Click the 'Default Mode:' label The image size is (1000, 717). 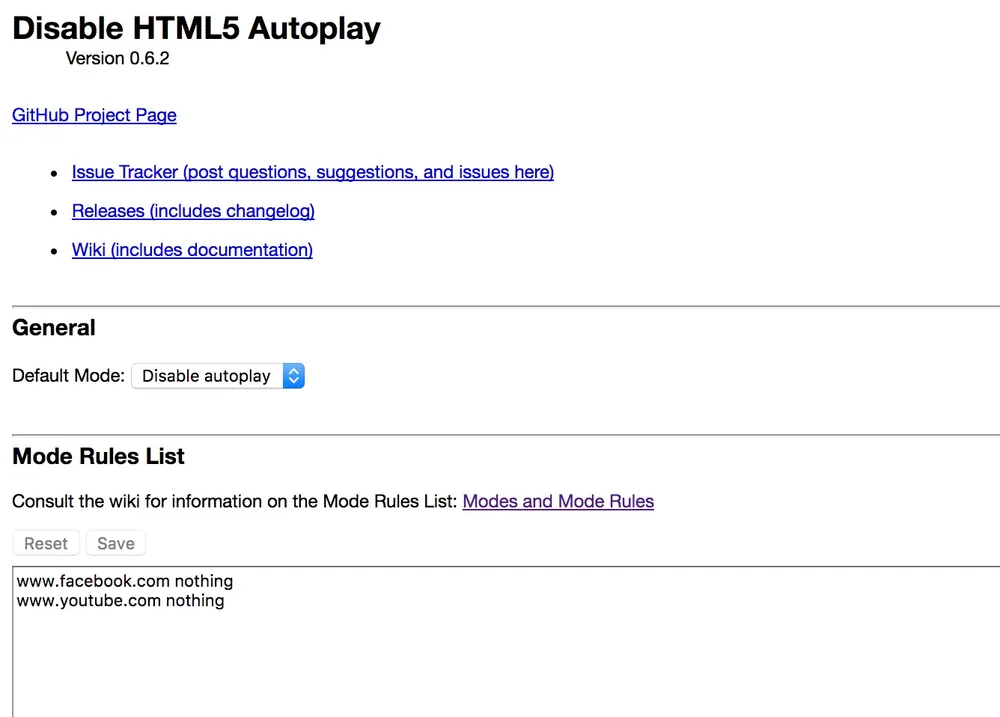(68, 376)
